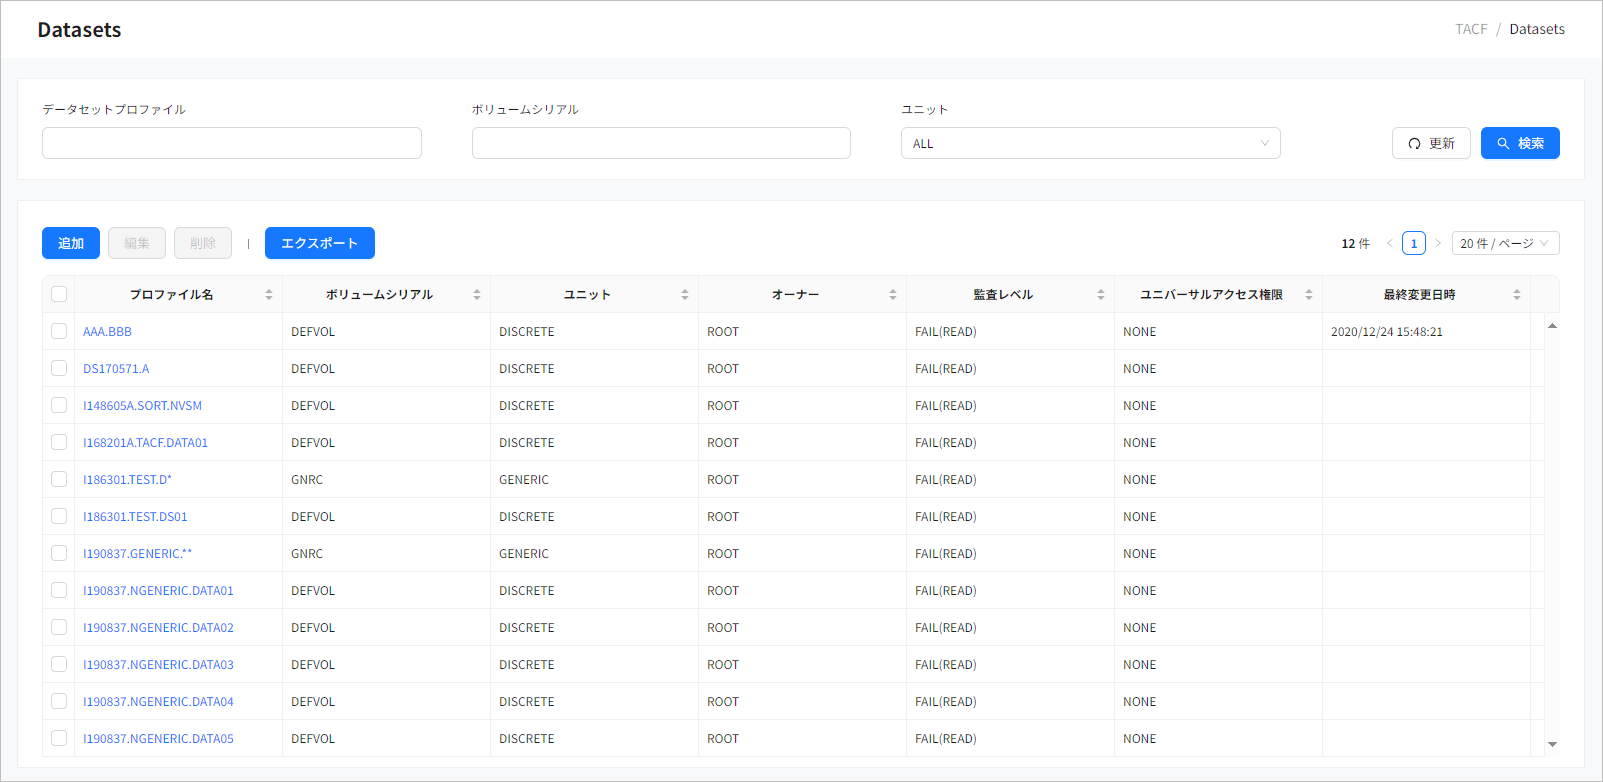1603x782 pixels.
Task: Click the 更新 refresh button
Action: (x=1431, y=143)
